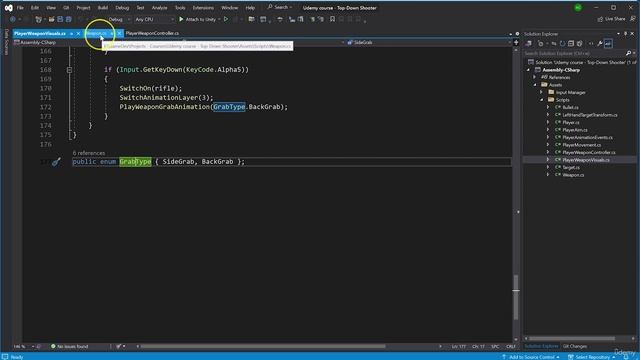
Task: Click the new project toolbar icon
Action: pos(38,19)
